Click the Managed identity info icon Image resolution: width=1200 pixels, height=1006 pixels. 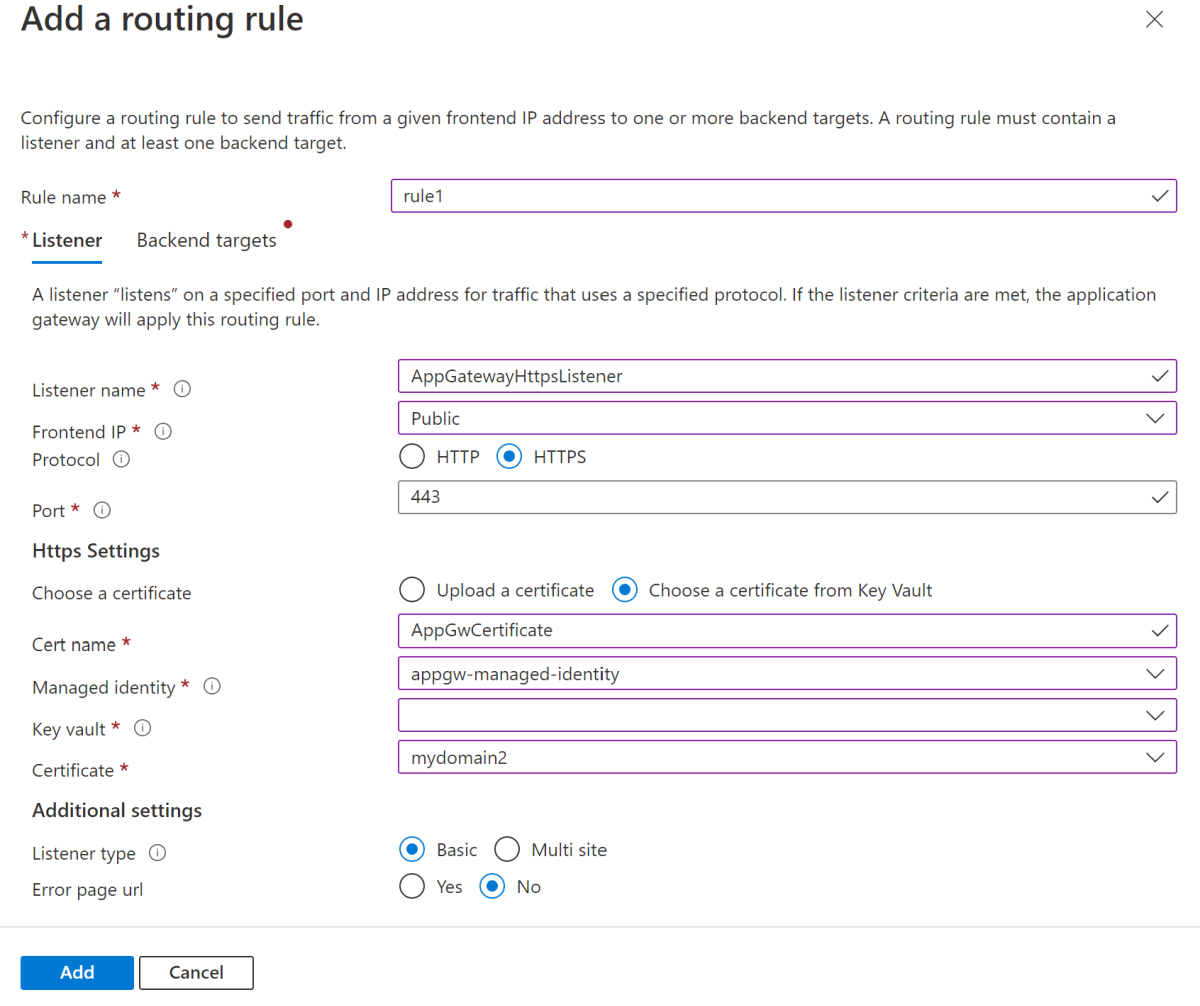tap(211, 687)
